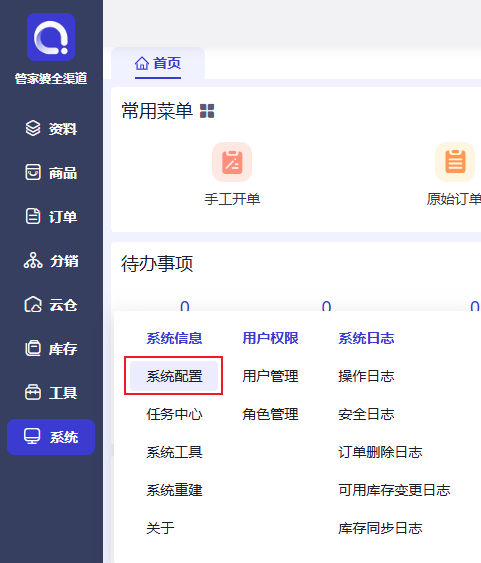
Task: Open the 工具 sidebar section
Action: (x=51, y=392)
